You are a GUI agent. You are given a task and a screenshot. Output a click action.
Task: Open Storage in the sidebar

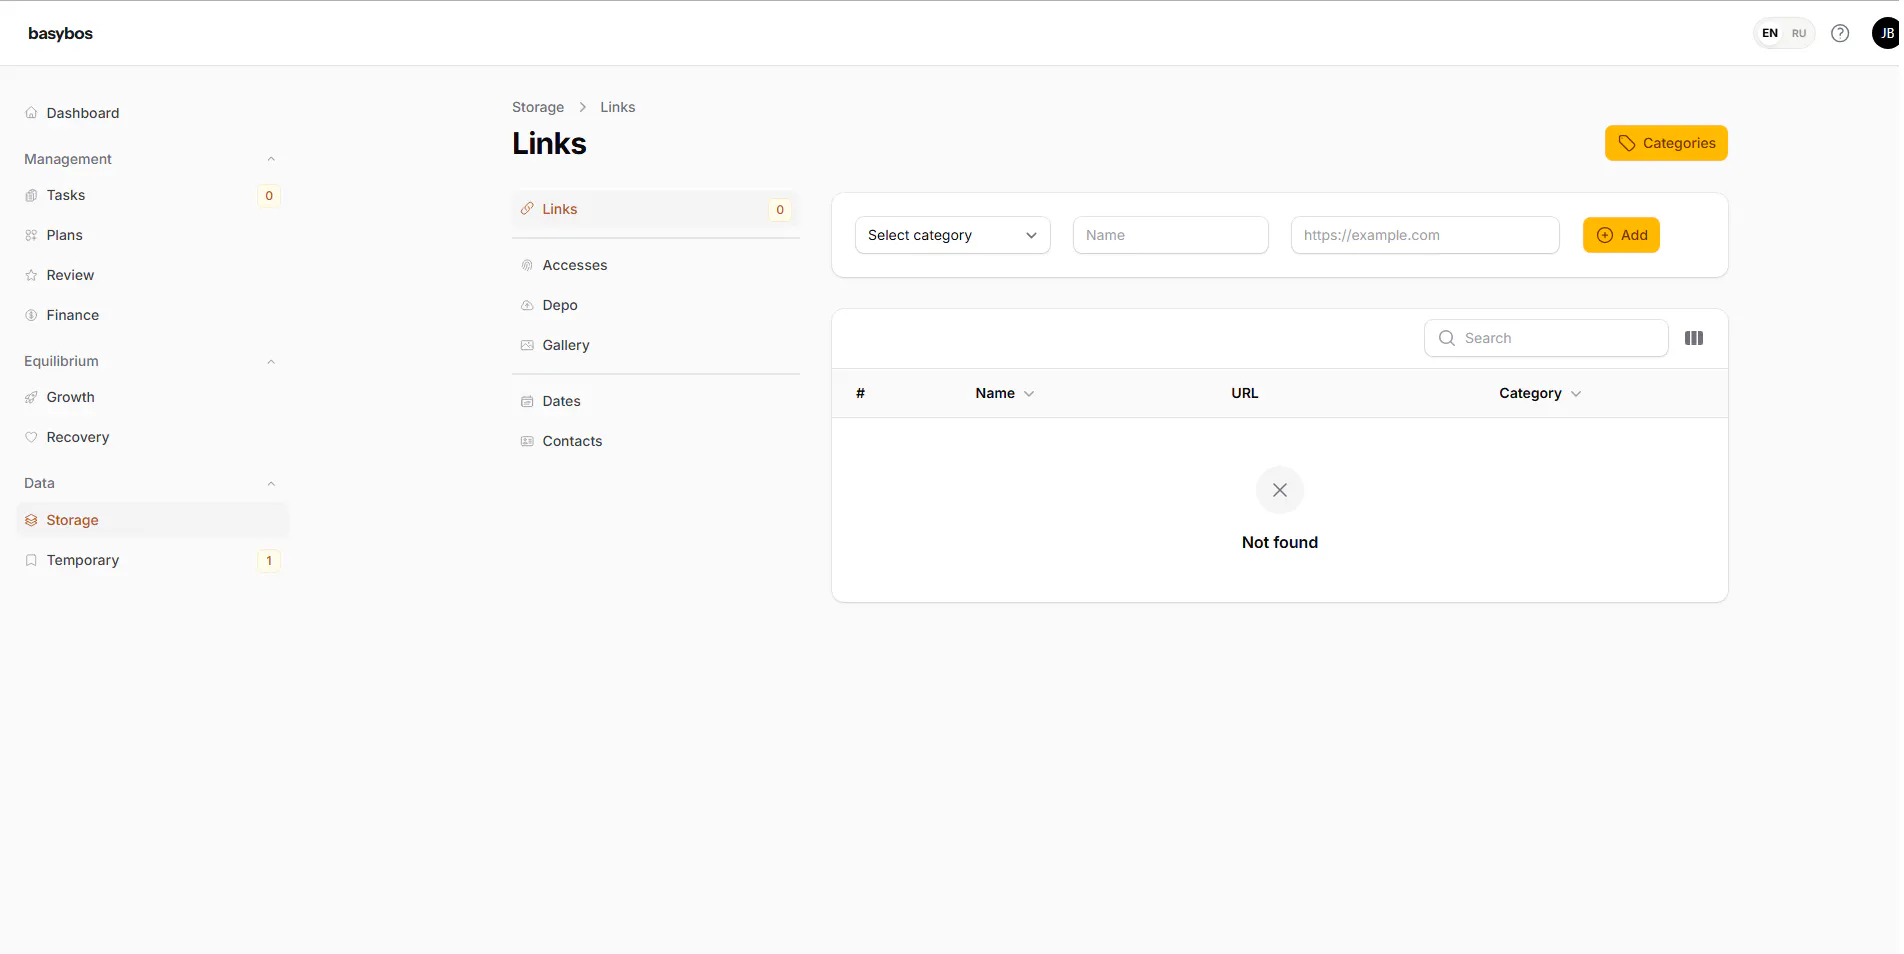point(152,520)
